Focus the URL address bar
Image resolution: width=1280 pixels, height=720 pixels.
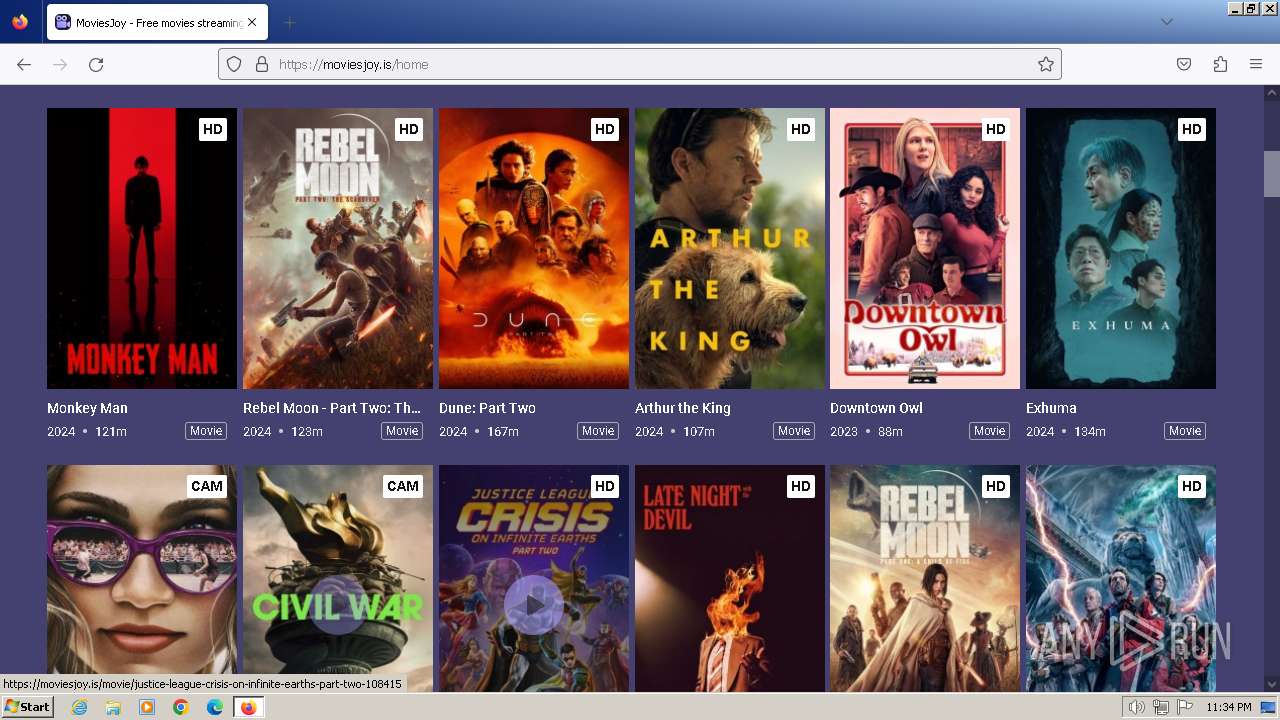pyautogui.click(x=640, y=64)
